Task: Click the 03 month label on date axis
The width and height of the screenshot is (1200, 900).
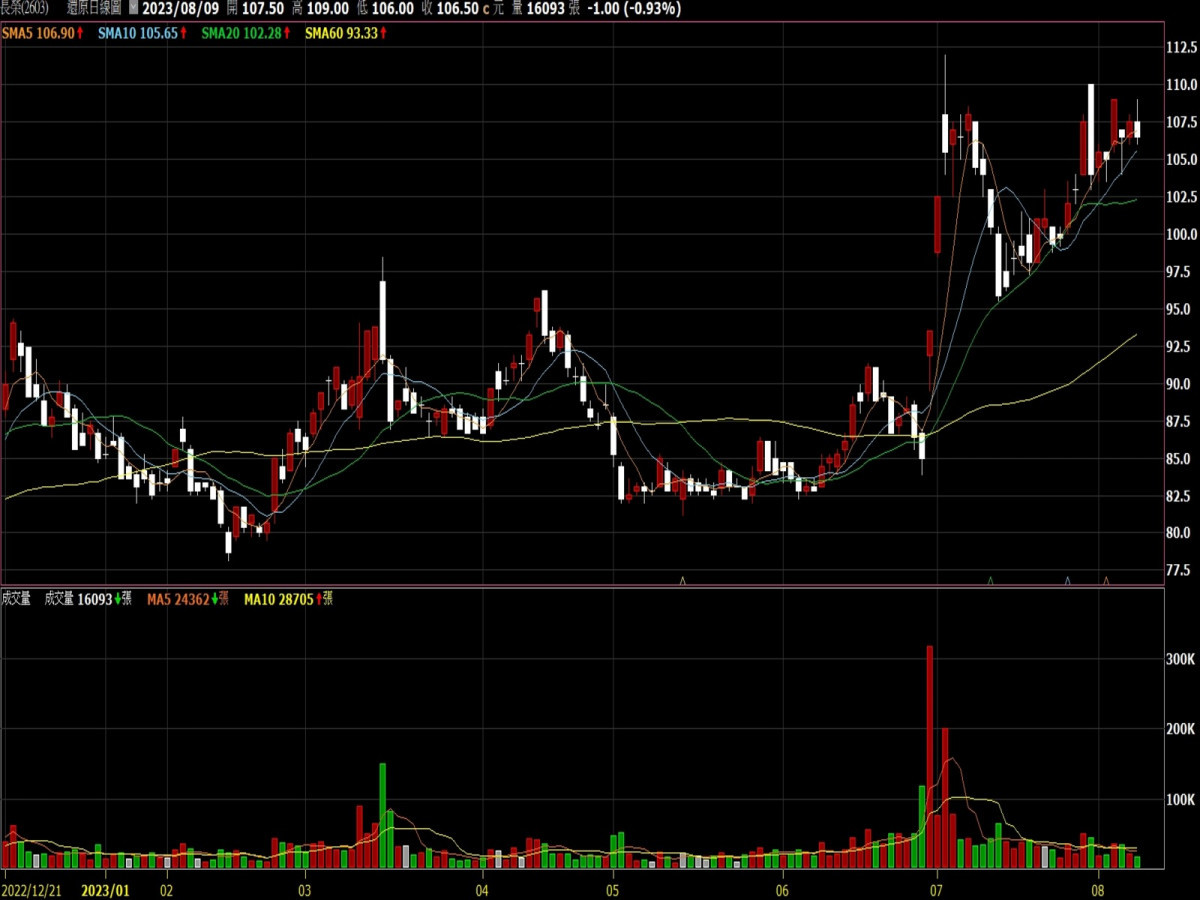Action: pyautogui.click(x=306, y=889)
